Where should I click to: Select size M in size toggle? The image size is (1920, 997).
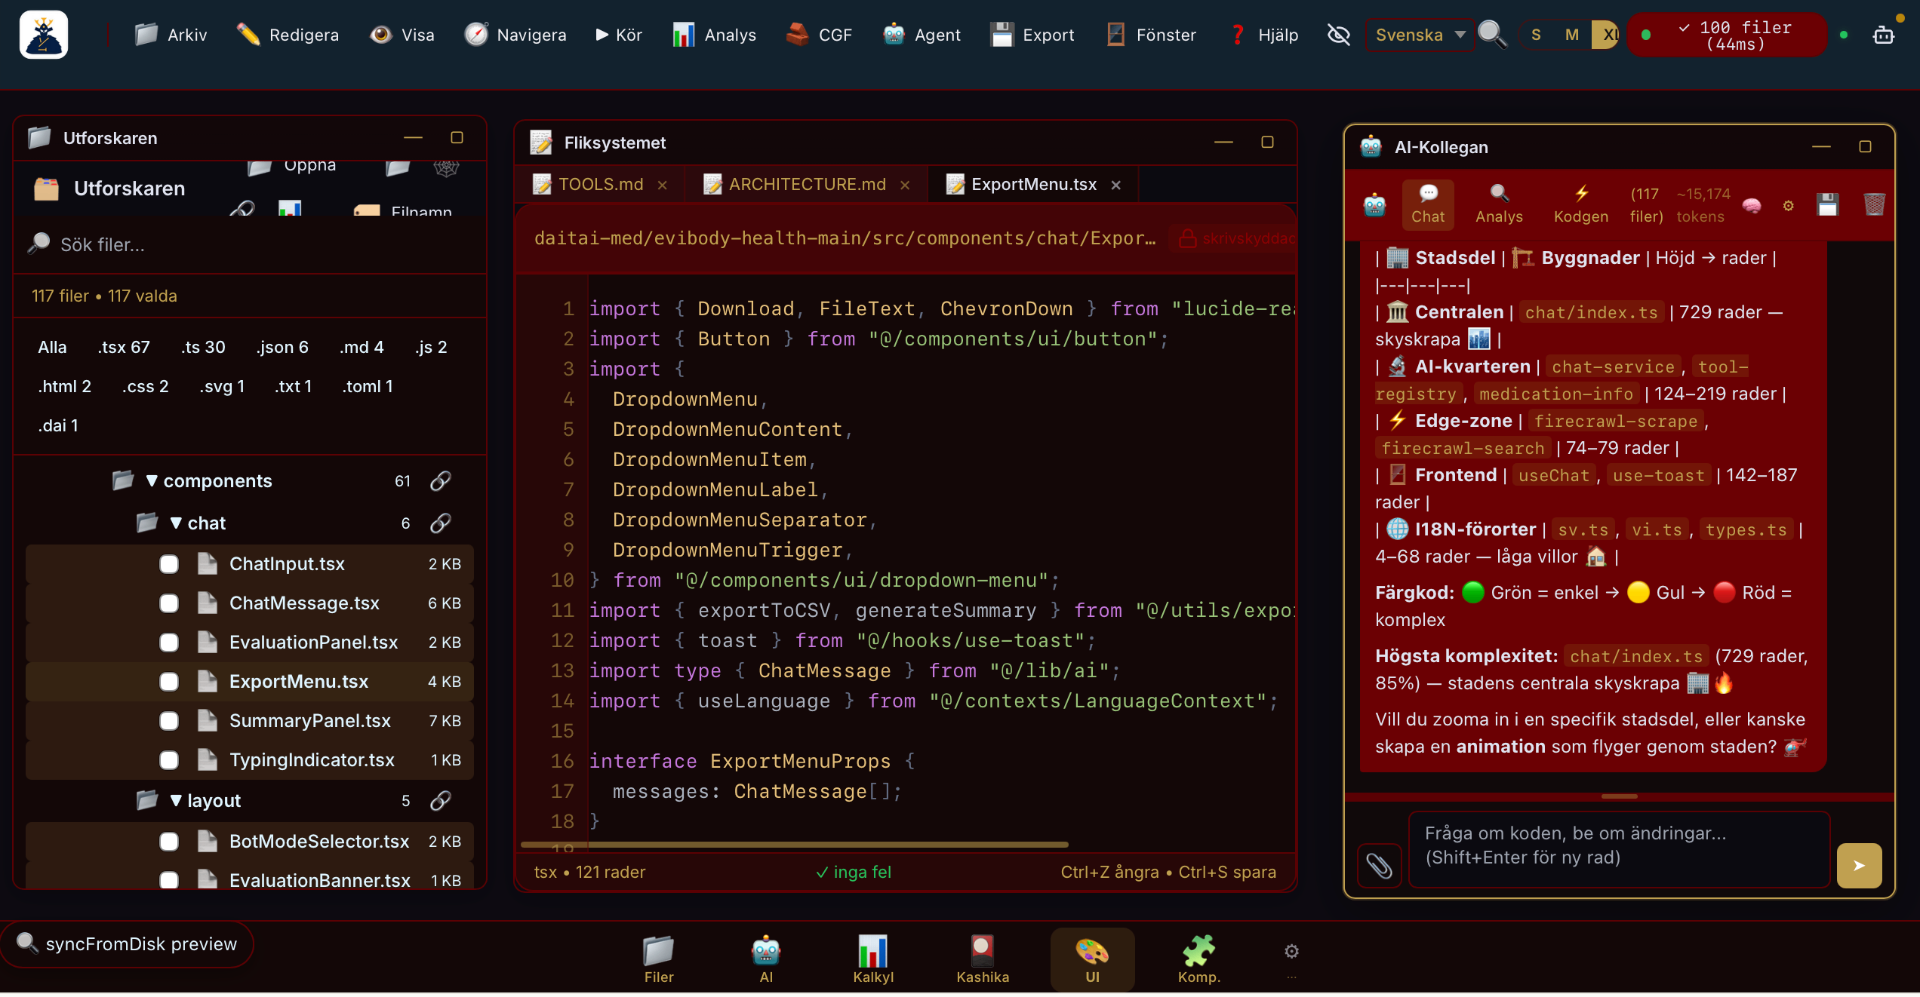tap(1572, 35)
